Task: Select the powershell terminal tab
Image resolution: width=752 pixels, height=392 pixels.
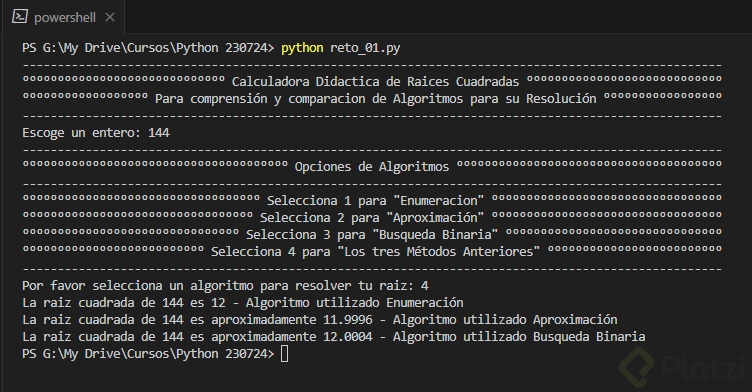Action: coord(63,17)
